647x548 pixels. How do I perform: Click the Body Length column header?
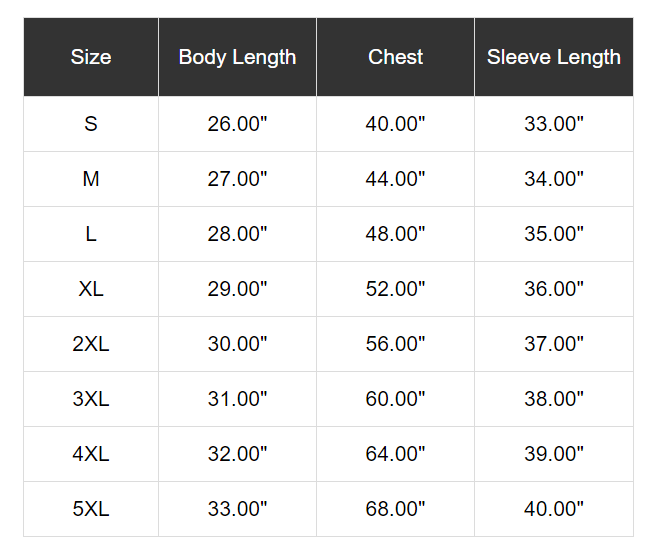(x=237, y=57)
